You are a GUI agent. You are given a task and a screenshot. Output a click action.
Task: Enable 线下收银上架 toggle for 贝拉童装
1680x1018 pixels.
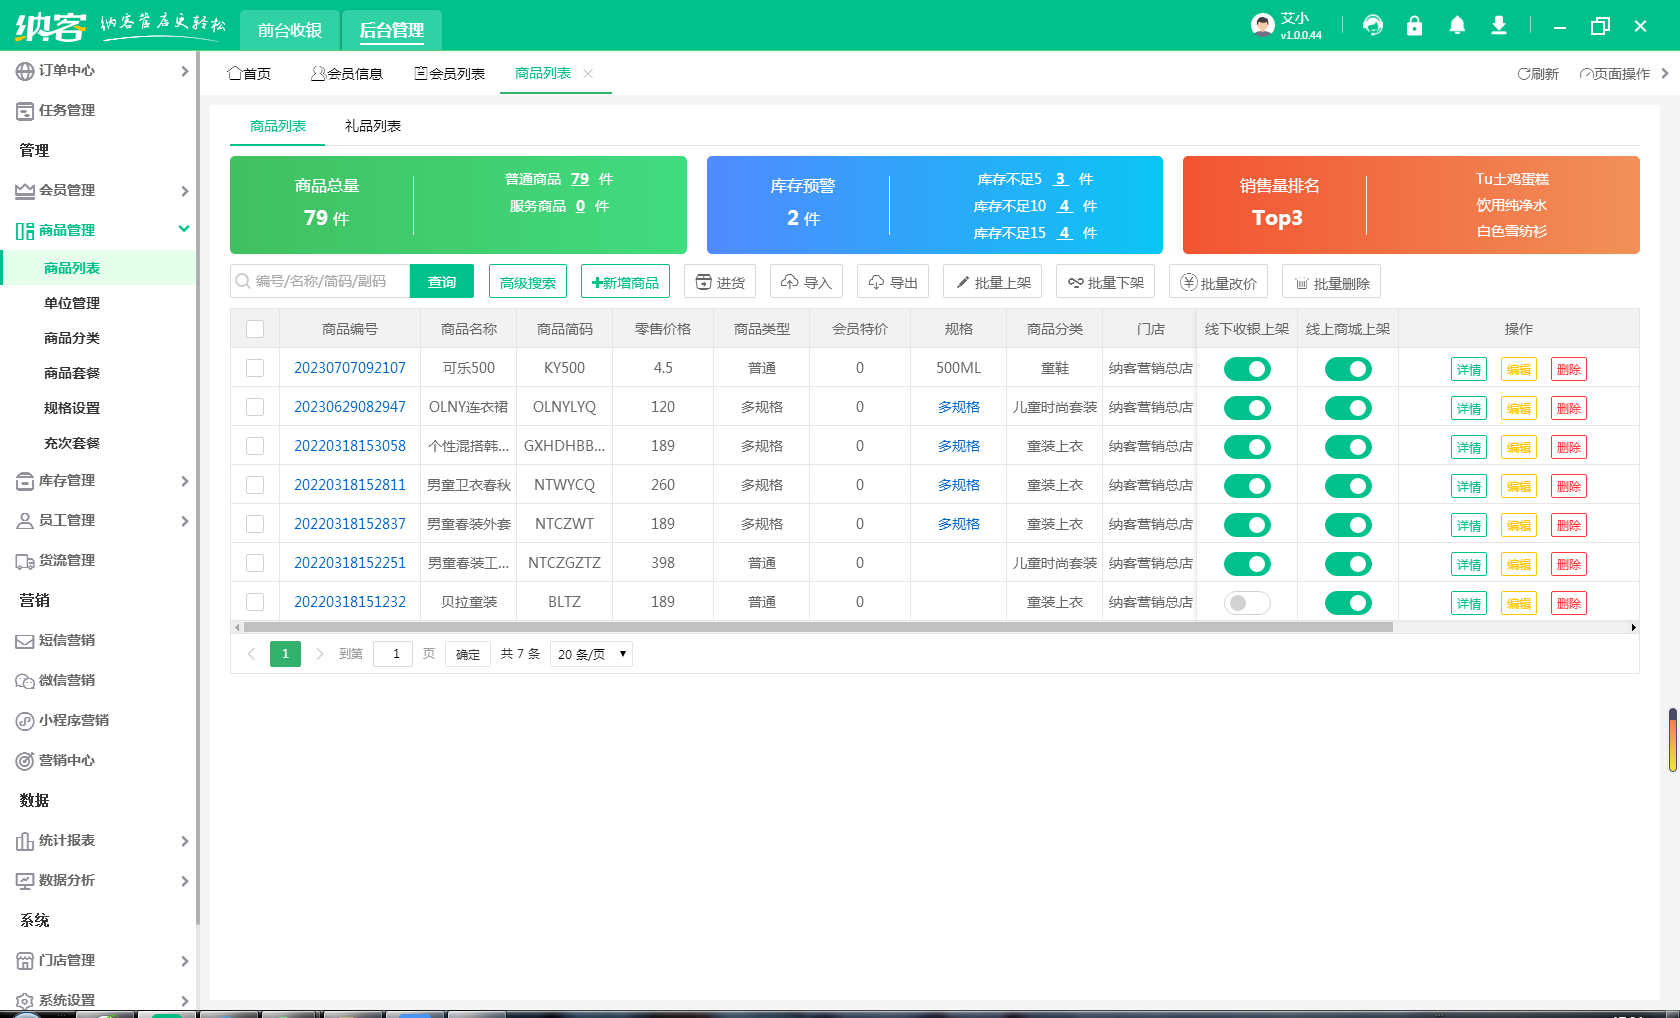[x=1247, y=603]
